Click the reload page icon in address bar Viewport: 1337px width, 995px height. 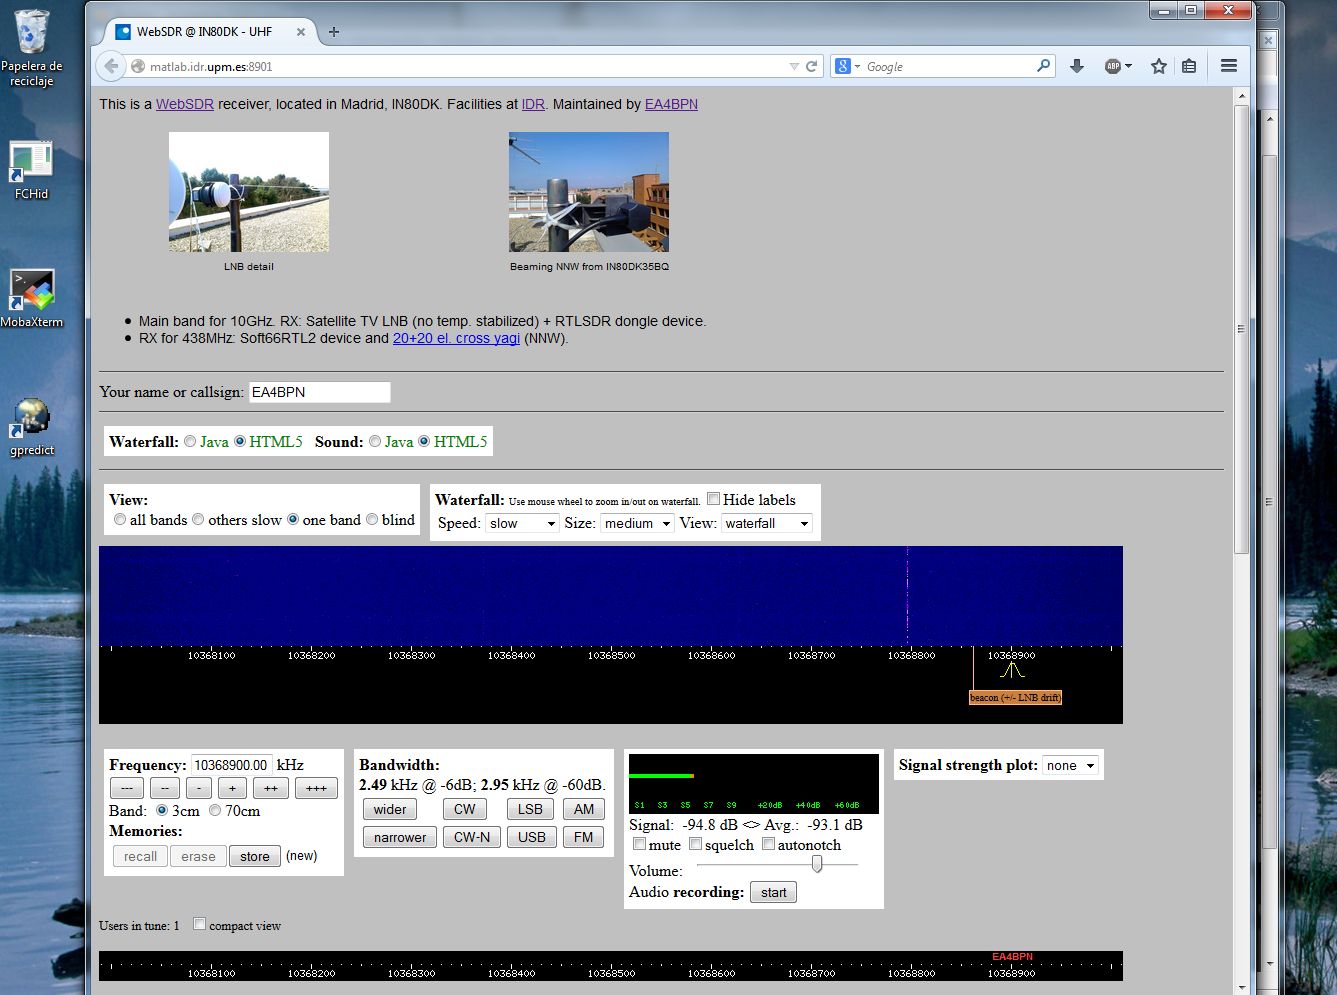tap(812, 67)
